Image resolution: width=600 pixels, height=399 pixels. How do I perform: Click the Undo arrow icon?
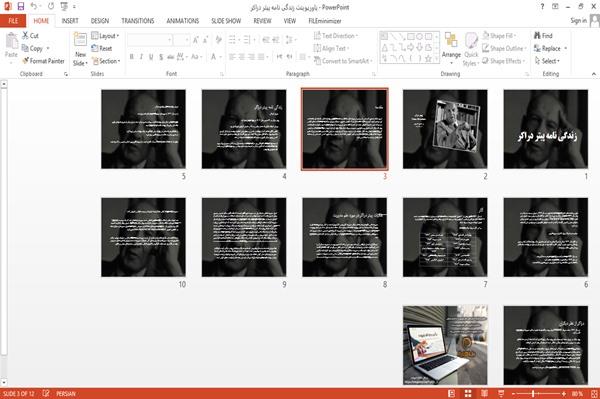(34, 6)
